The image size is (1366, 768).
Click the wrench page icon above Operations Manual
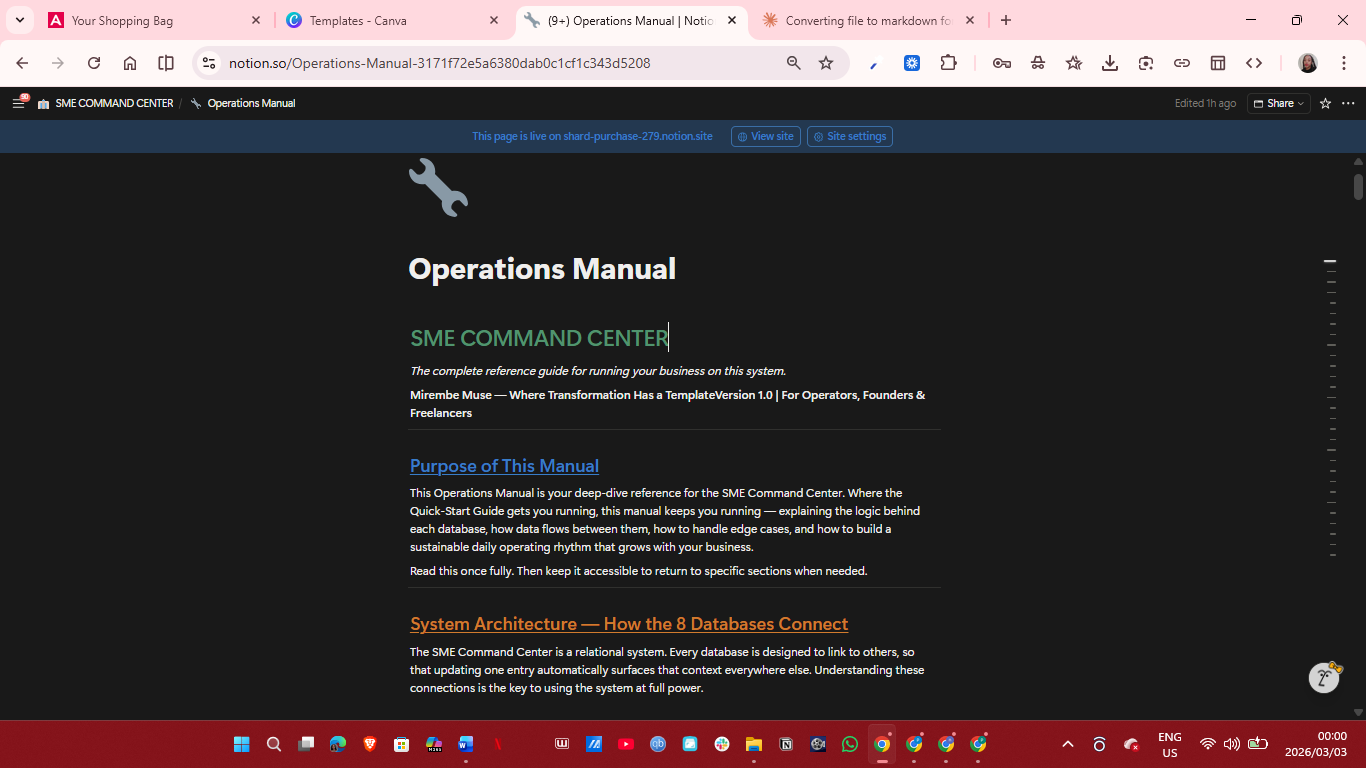[438, 187]
